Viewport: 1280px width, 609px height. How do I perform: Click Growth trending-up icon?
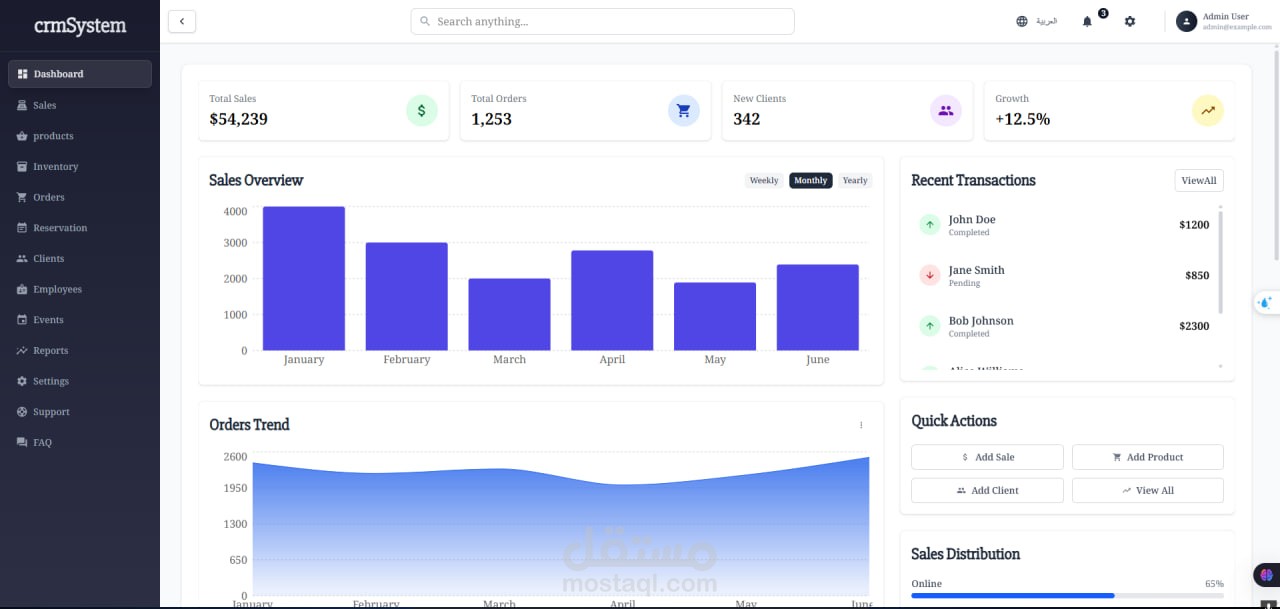coord(1207,111)
